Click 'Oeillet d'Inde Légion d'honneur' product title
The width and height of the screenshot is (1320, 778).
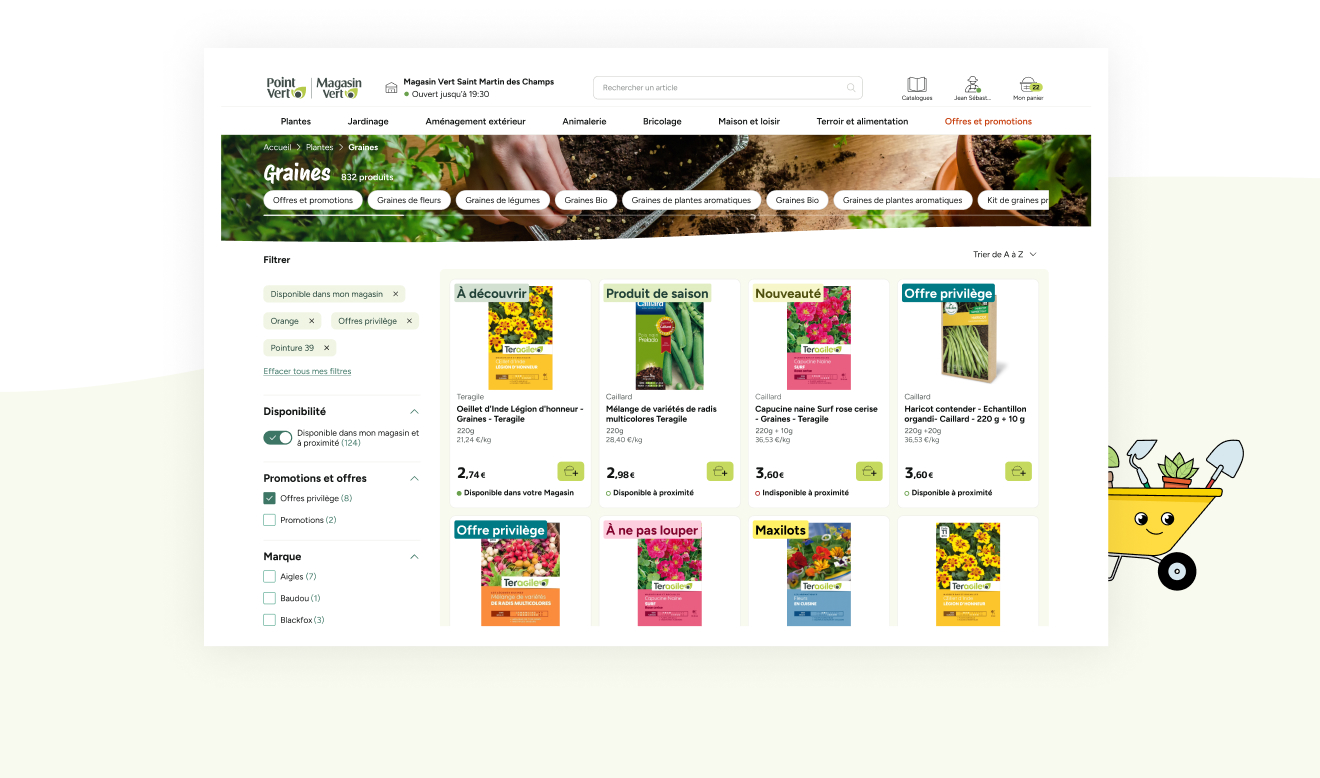(519, 414)
